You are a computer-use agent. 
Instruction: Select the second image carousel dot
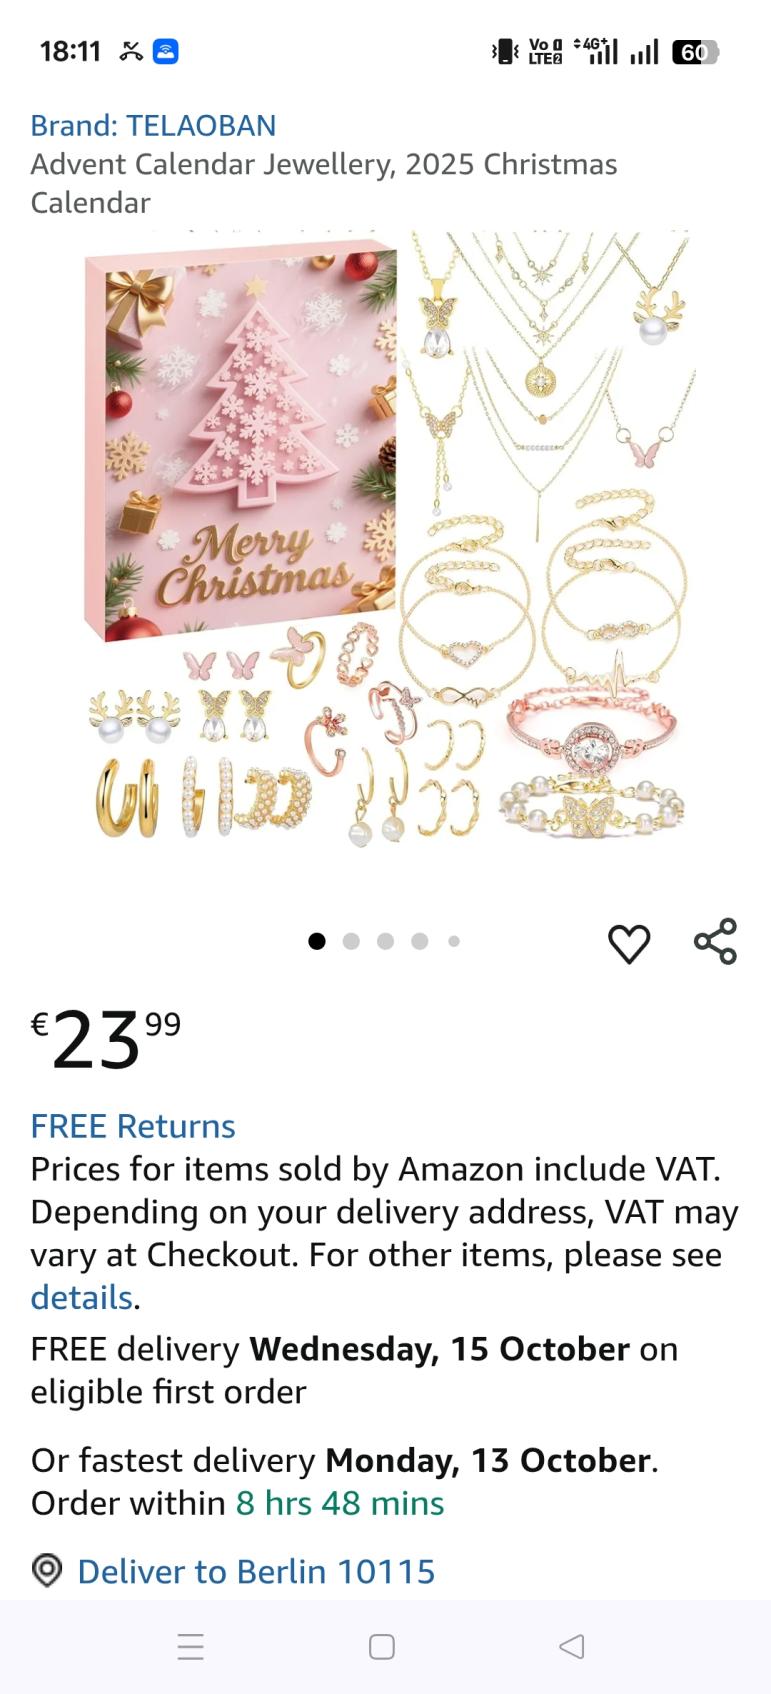point(351,941)
